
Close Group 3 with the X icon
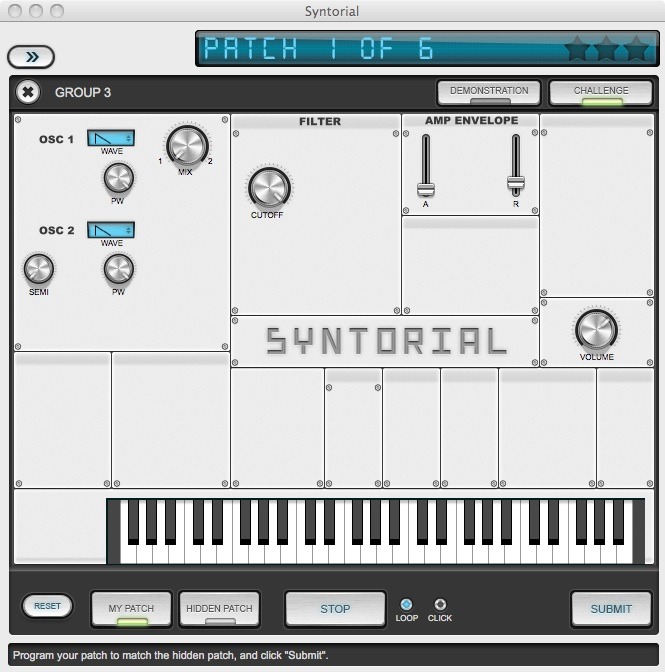pyautogui.click(x=28, y=92)
